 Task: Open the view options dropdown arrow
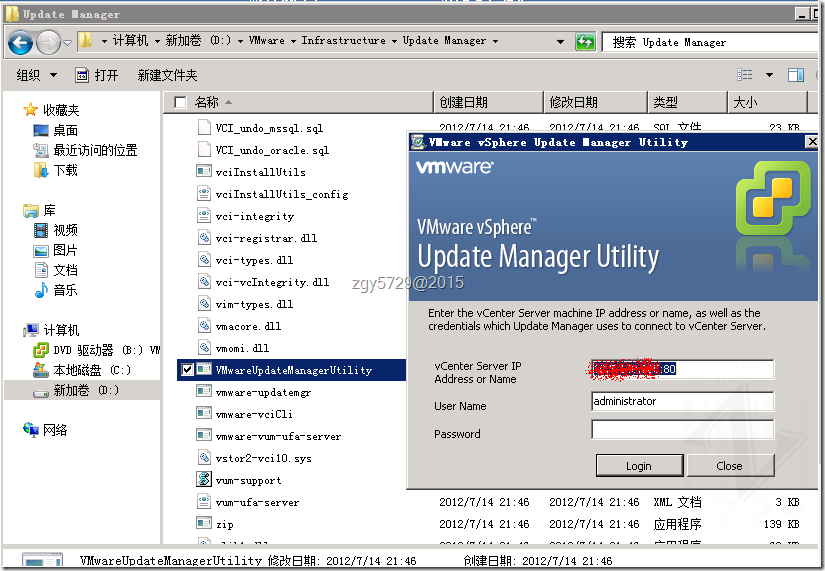(769, 75)
